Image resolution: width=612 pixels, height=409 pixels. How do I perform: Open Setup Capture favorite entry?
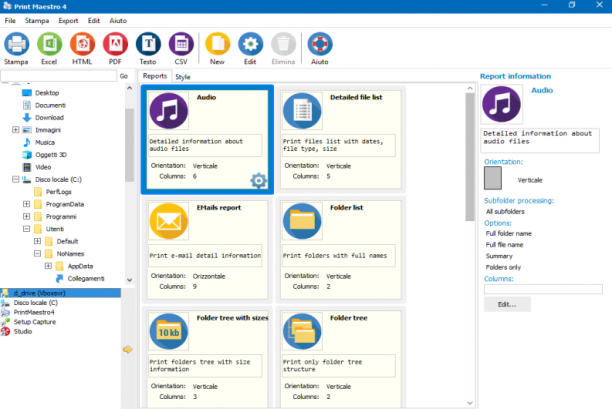pos(35,322)
